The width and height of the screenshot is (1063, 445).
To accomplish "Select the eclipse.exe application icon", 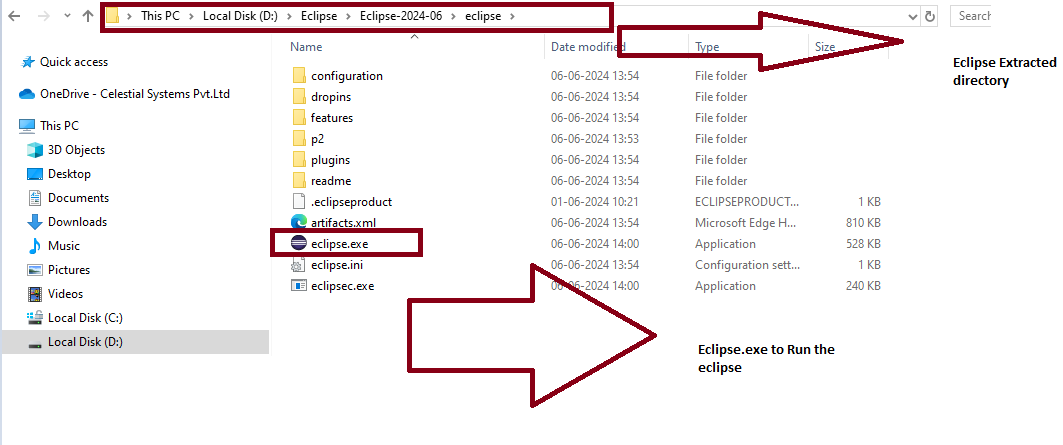I will pos(299,243).
